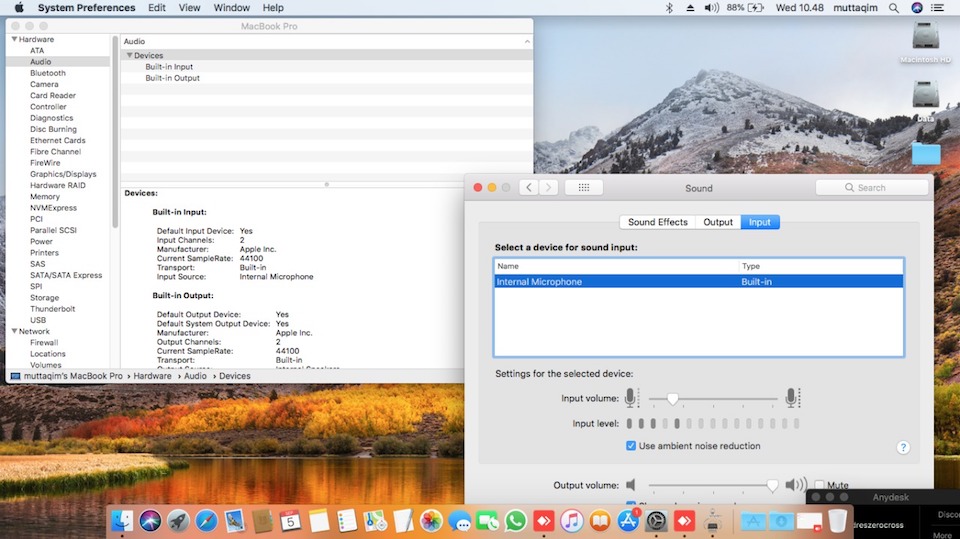This screenshot has height=539, width=960.
Task: Open Finder from the dock
Action: (123, 520)
